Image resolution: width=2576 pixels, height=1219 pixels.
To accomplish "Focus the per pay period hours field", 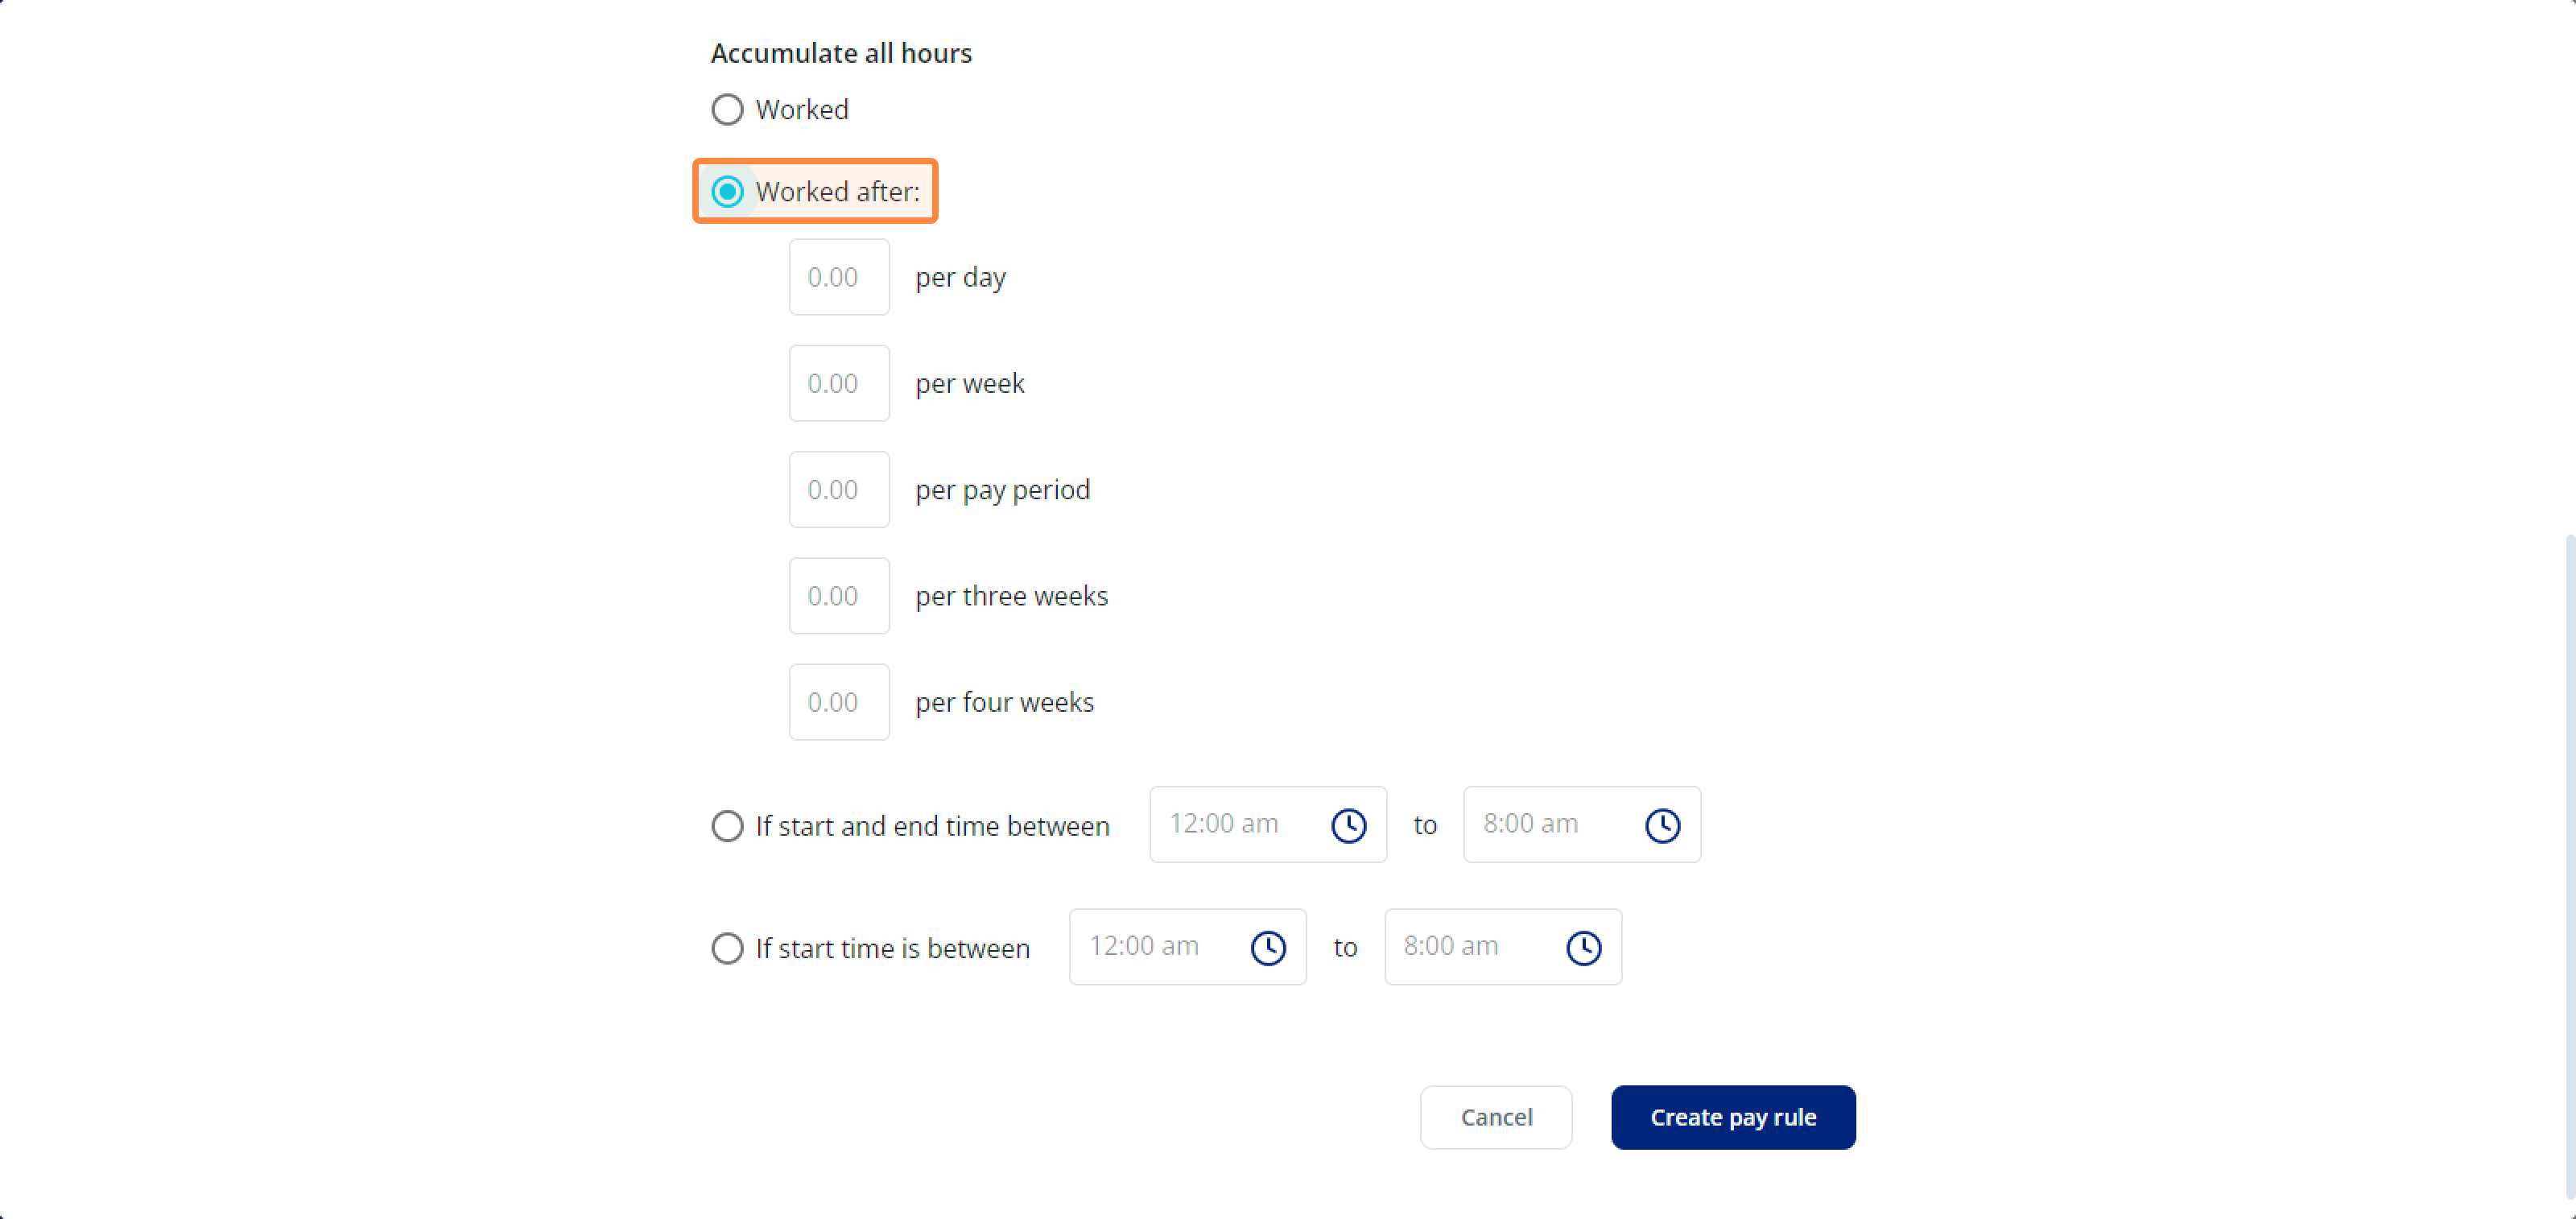I will tap(839, 489).
